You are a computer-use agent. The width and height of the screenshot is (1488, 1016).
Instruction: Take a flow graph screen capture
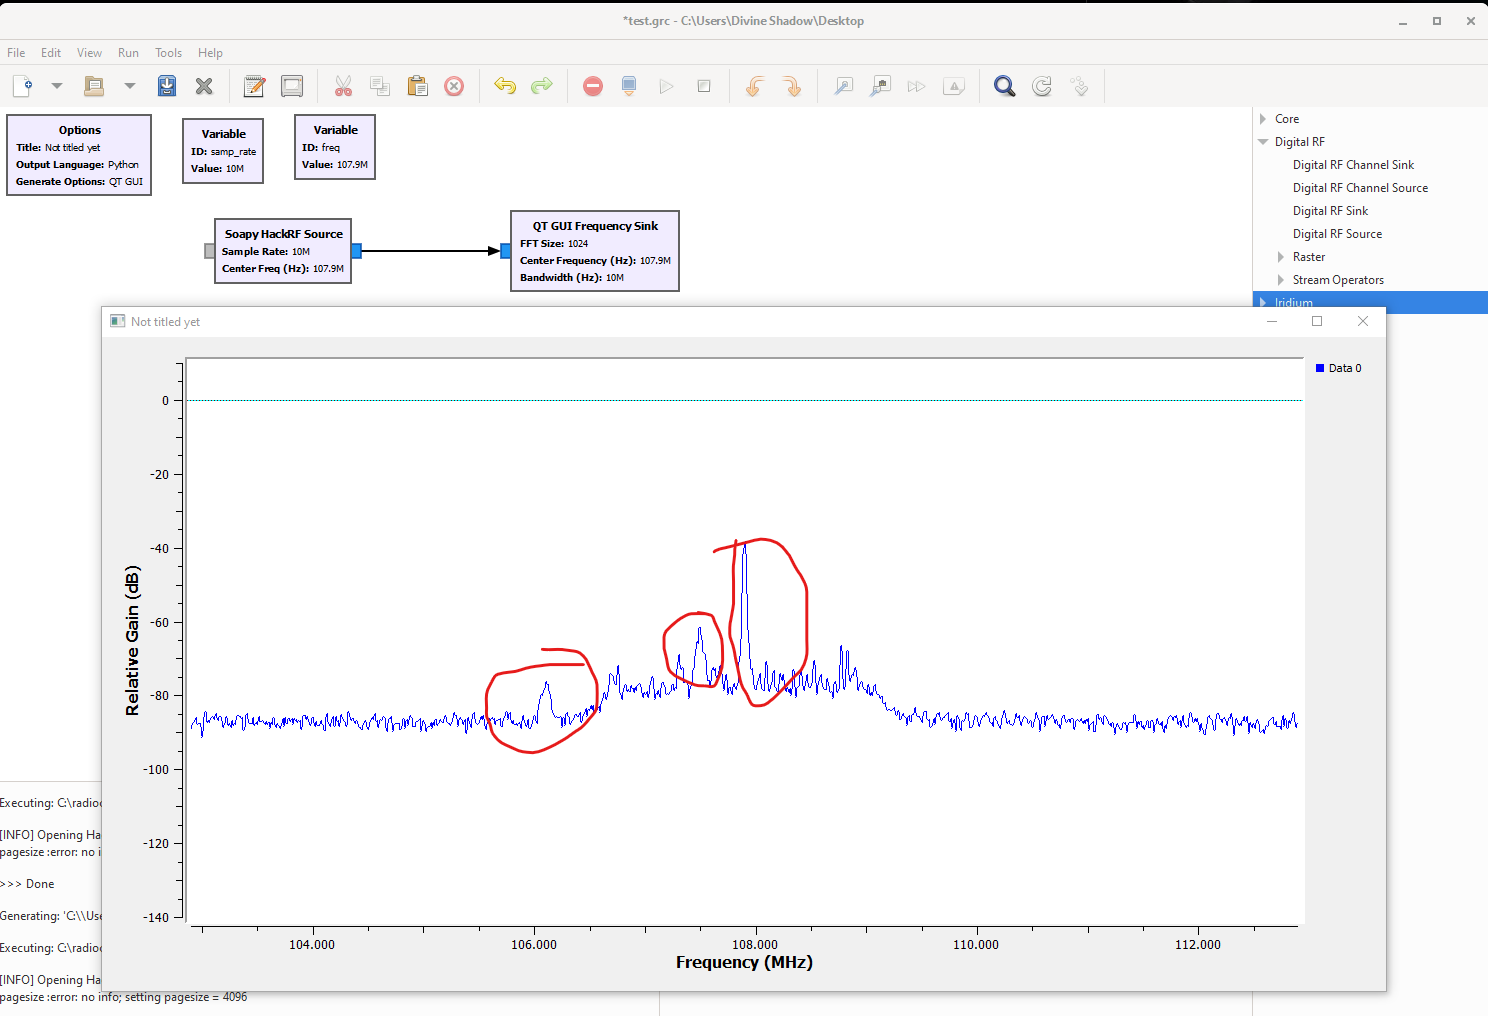click(292, 86)
